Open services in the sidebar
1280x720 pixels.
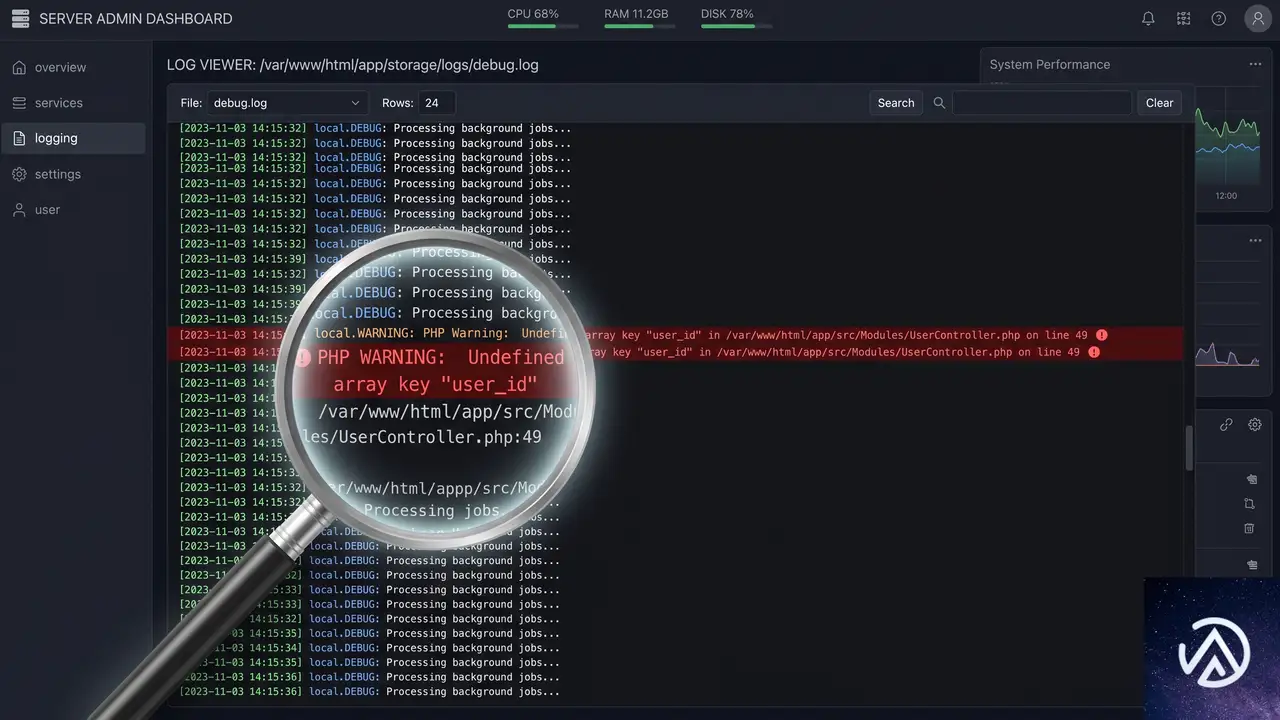pos(73,103)
